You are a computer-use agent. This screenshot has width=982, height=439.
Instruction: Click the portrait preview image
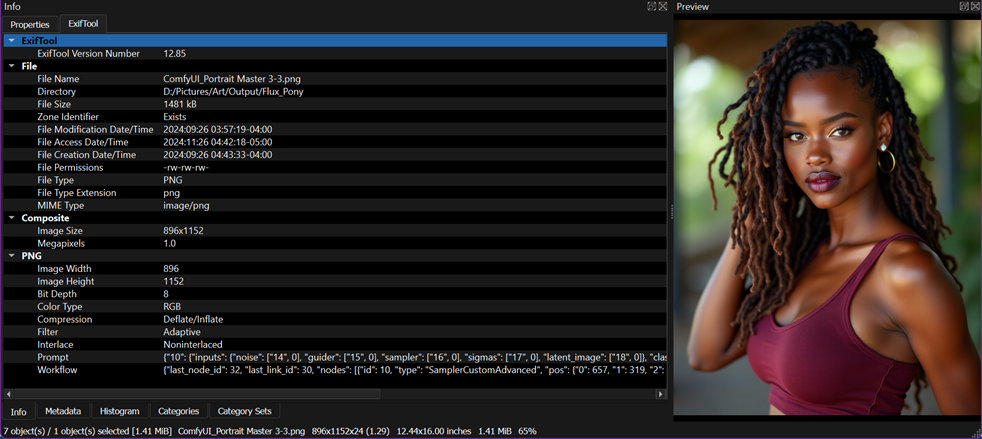pos(827,217)
